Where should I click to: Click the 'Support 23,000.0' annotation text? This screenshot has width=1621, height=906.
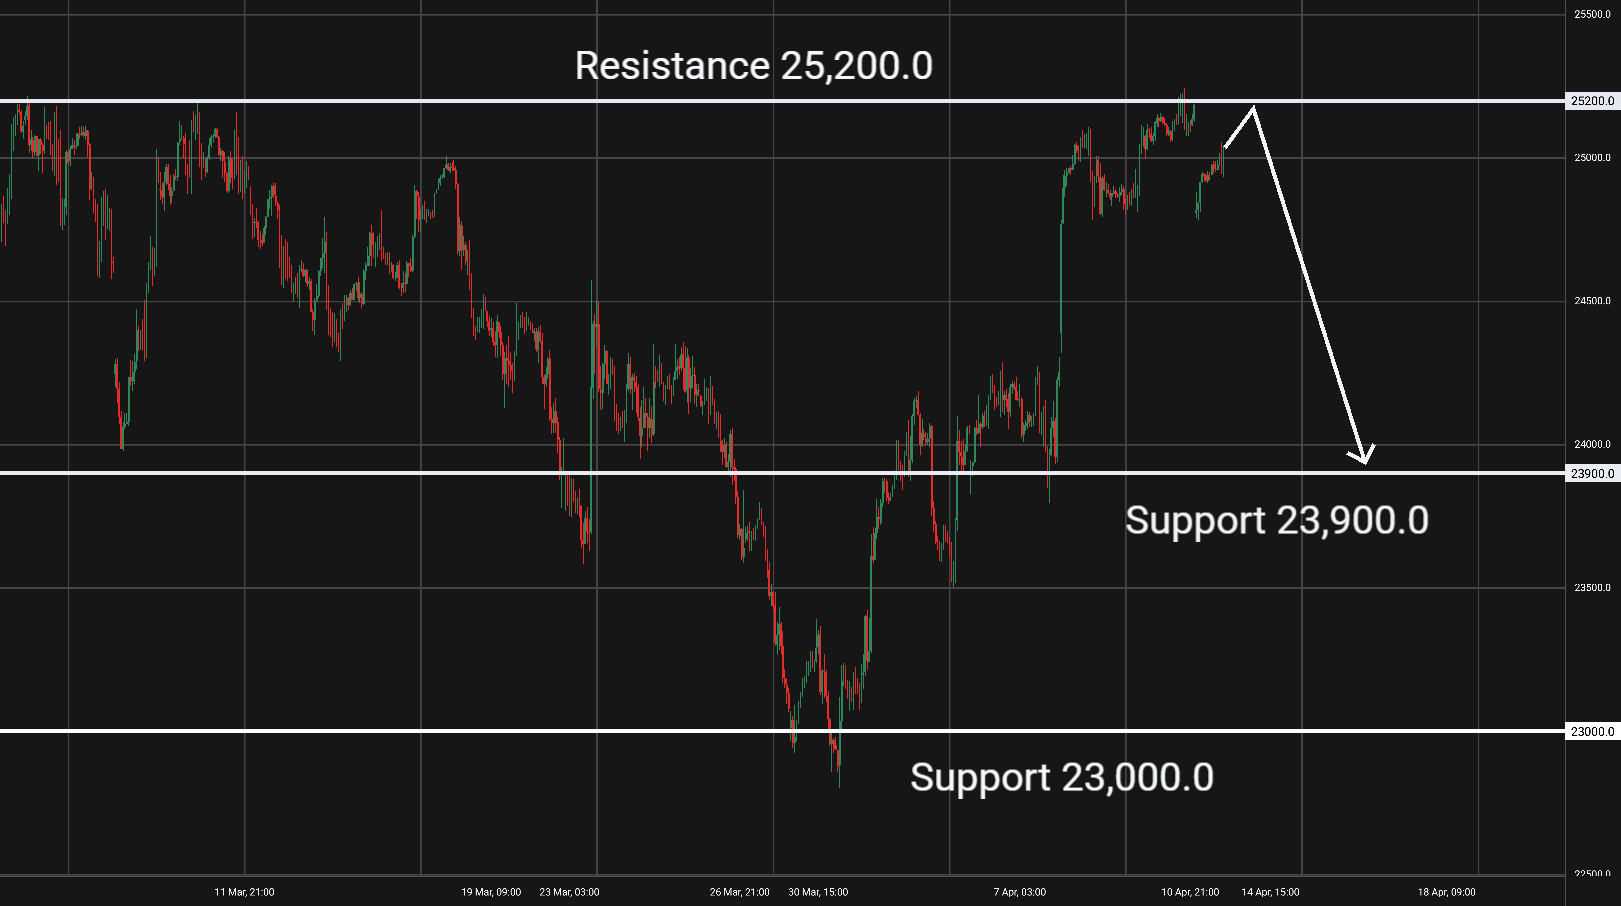pyautogui.click(x=1061, y=778)
